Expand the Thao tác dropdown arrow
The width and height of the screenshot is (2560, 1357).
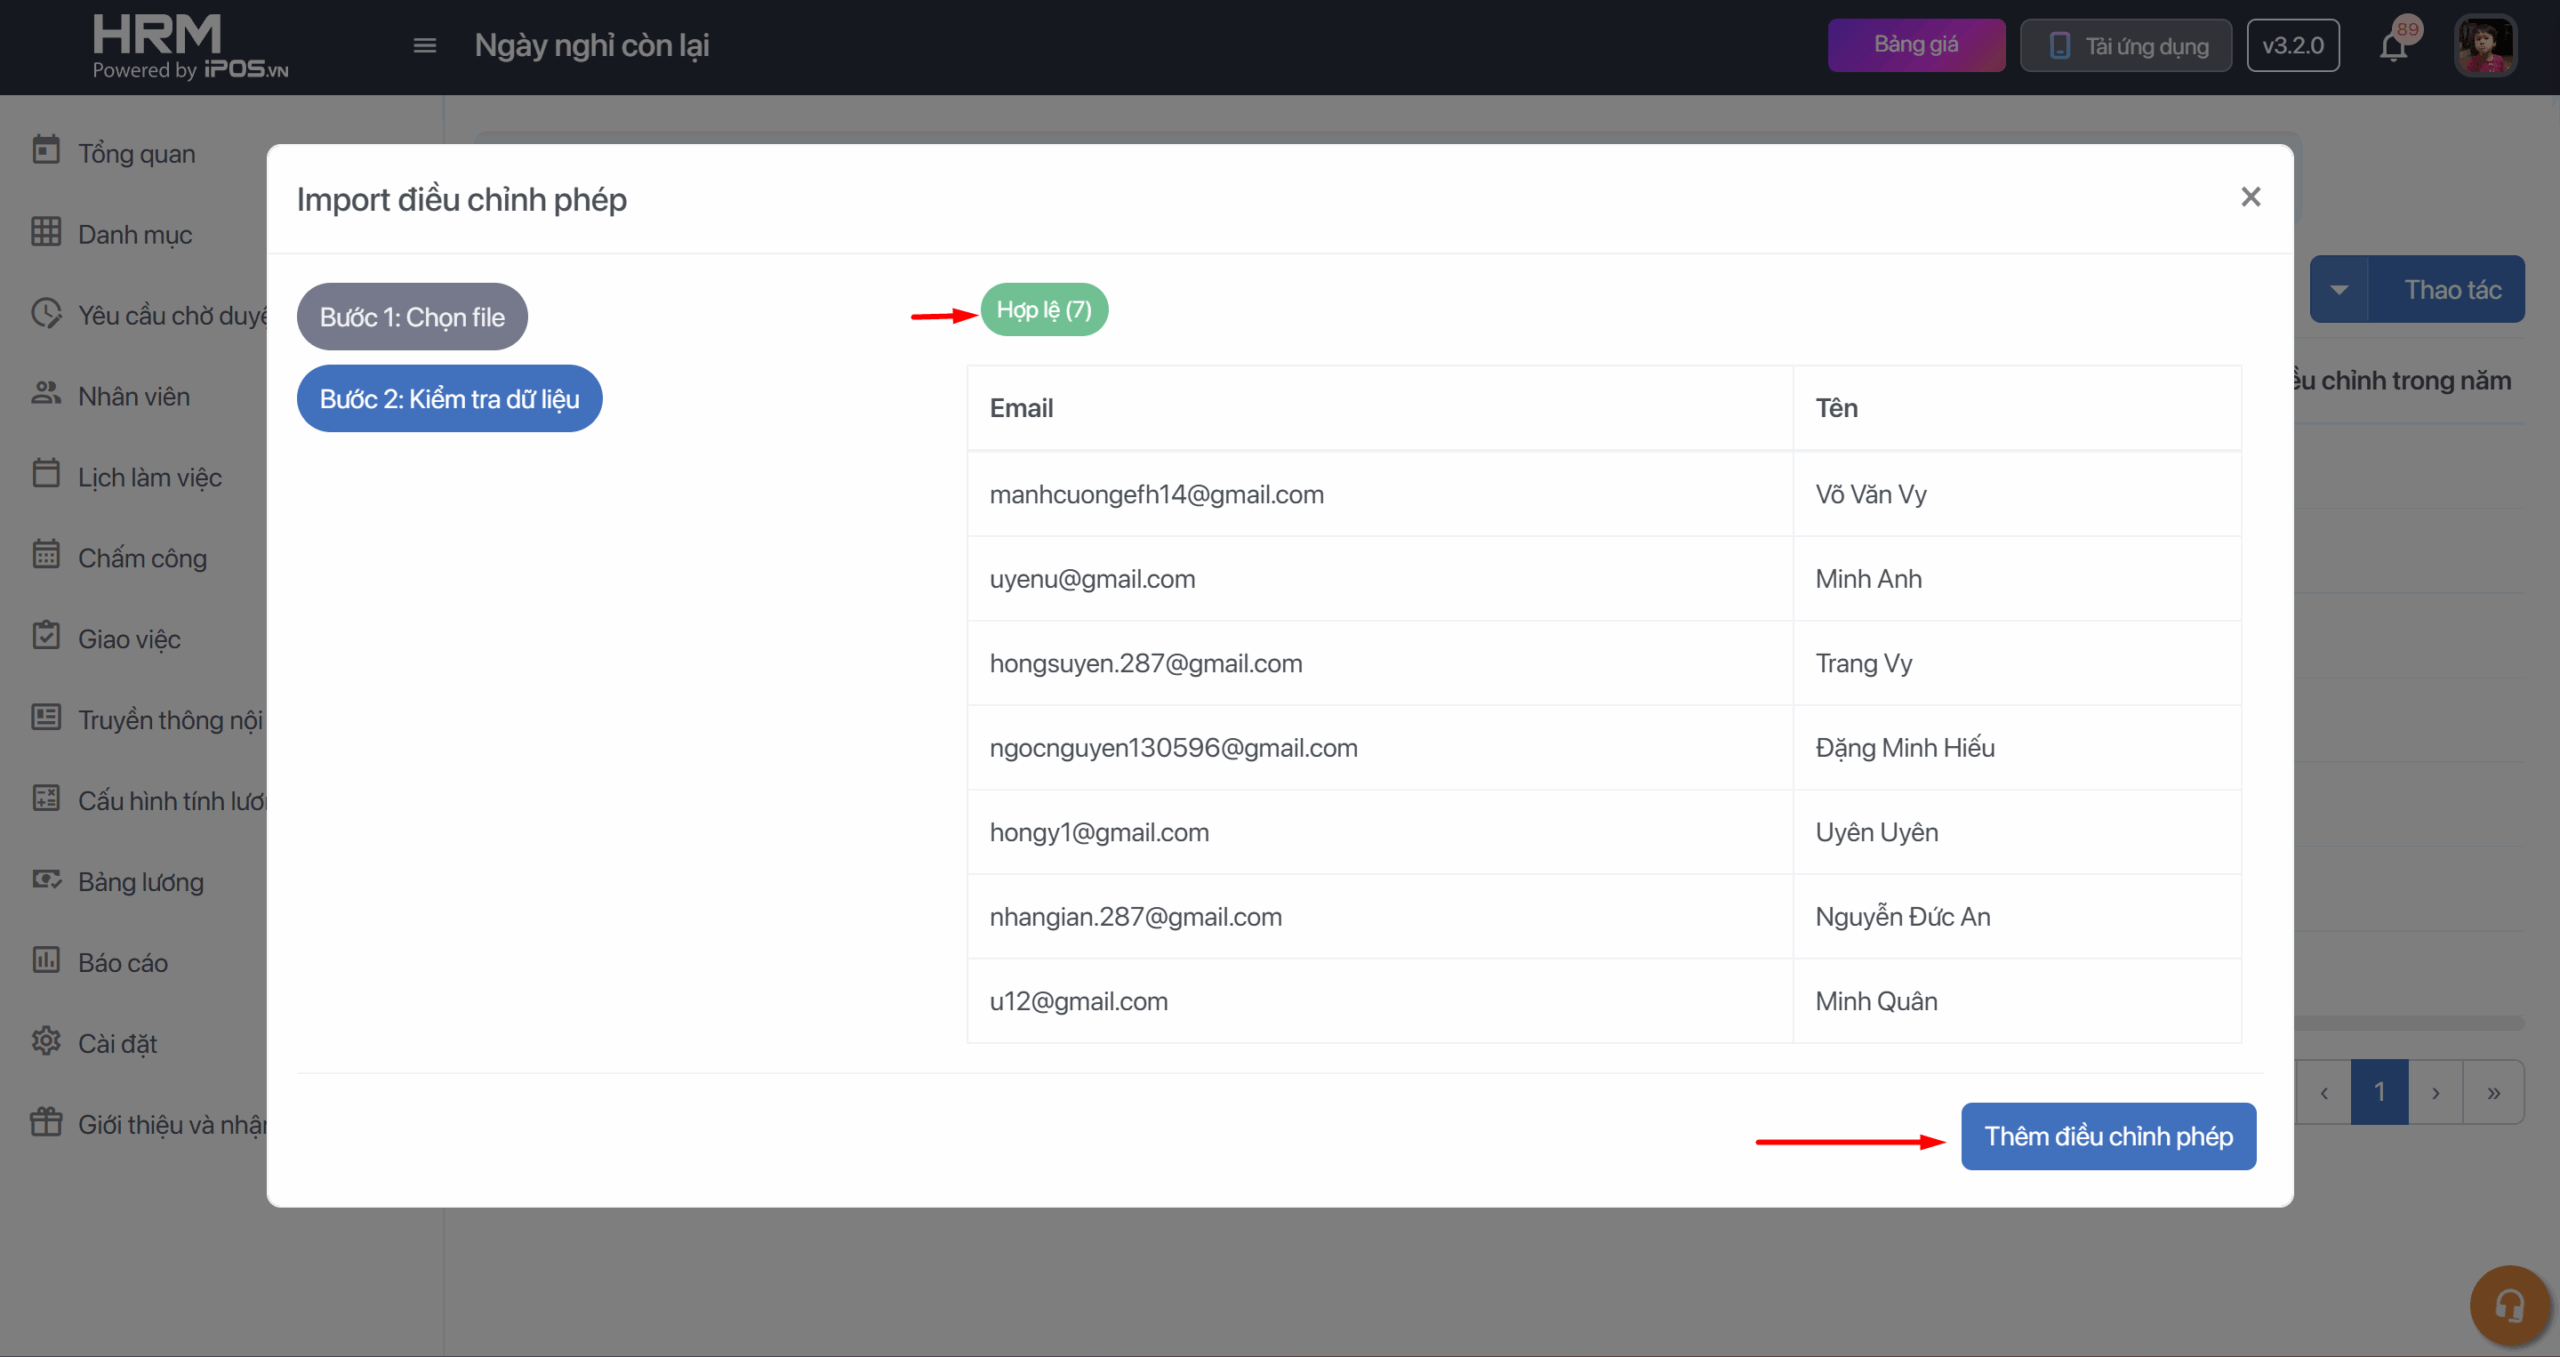click(x=2339, y=290)
